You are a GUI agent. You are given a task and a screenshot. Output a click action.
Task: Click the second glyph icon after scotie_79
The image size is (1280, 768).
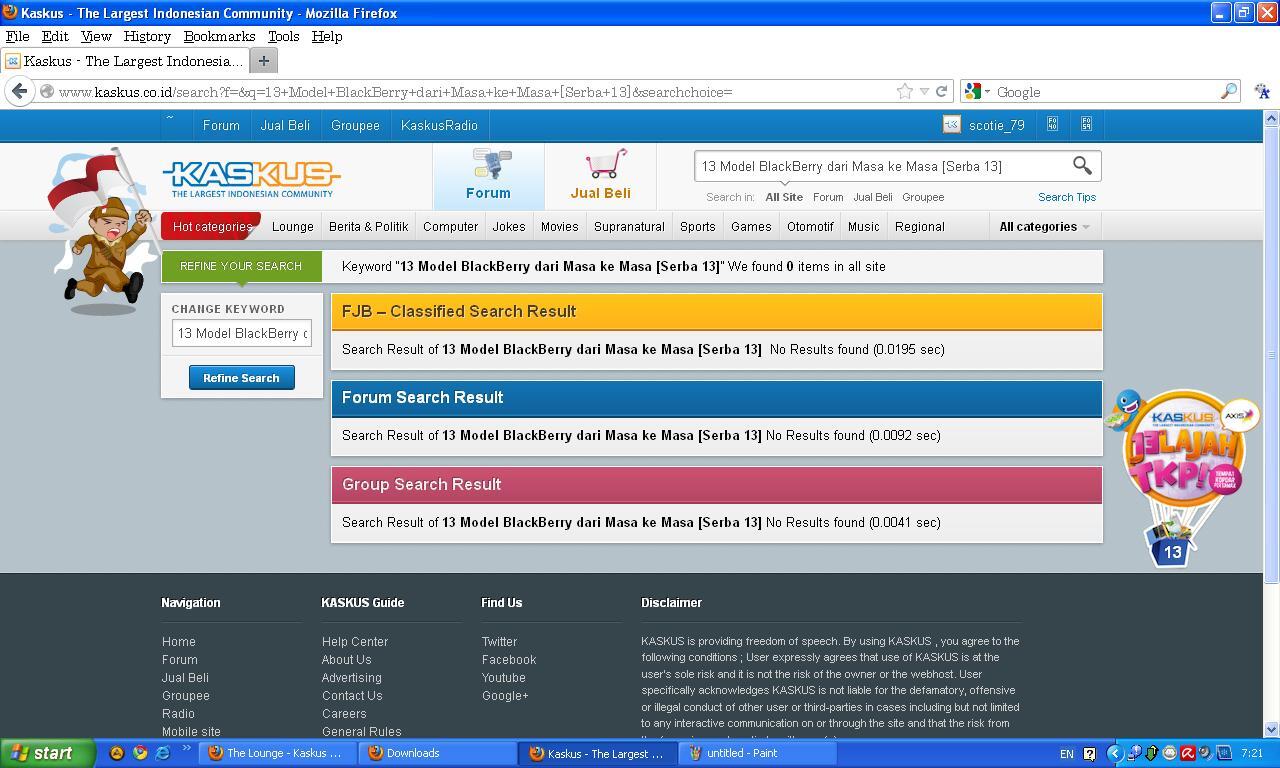1086,124
